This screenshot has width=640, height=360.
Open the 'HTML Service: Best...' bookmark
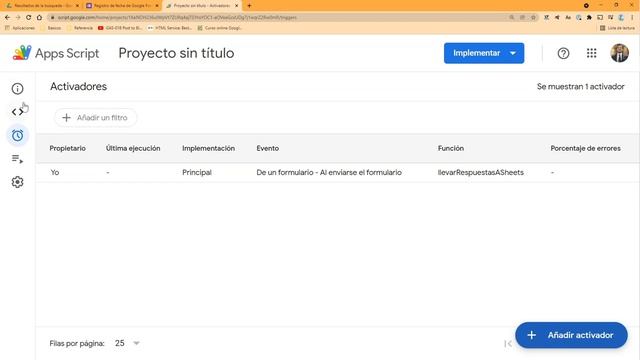coord(170,28)
